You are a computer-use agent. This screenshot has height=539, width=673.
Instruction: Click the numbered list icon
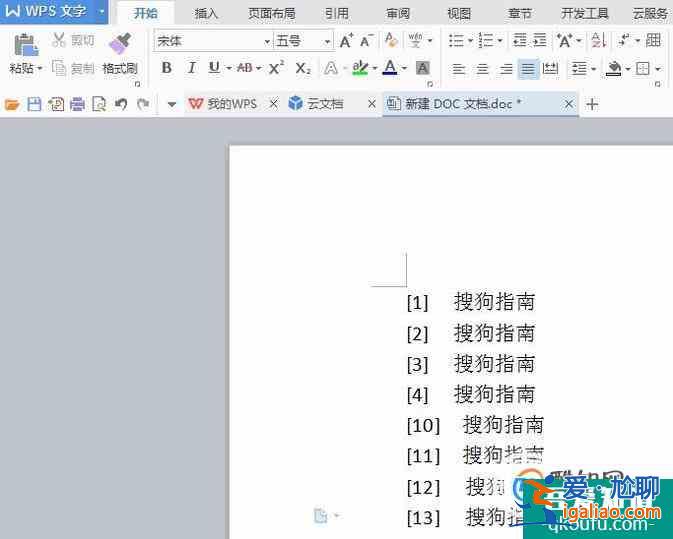[x=485, y=41]
